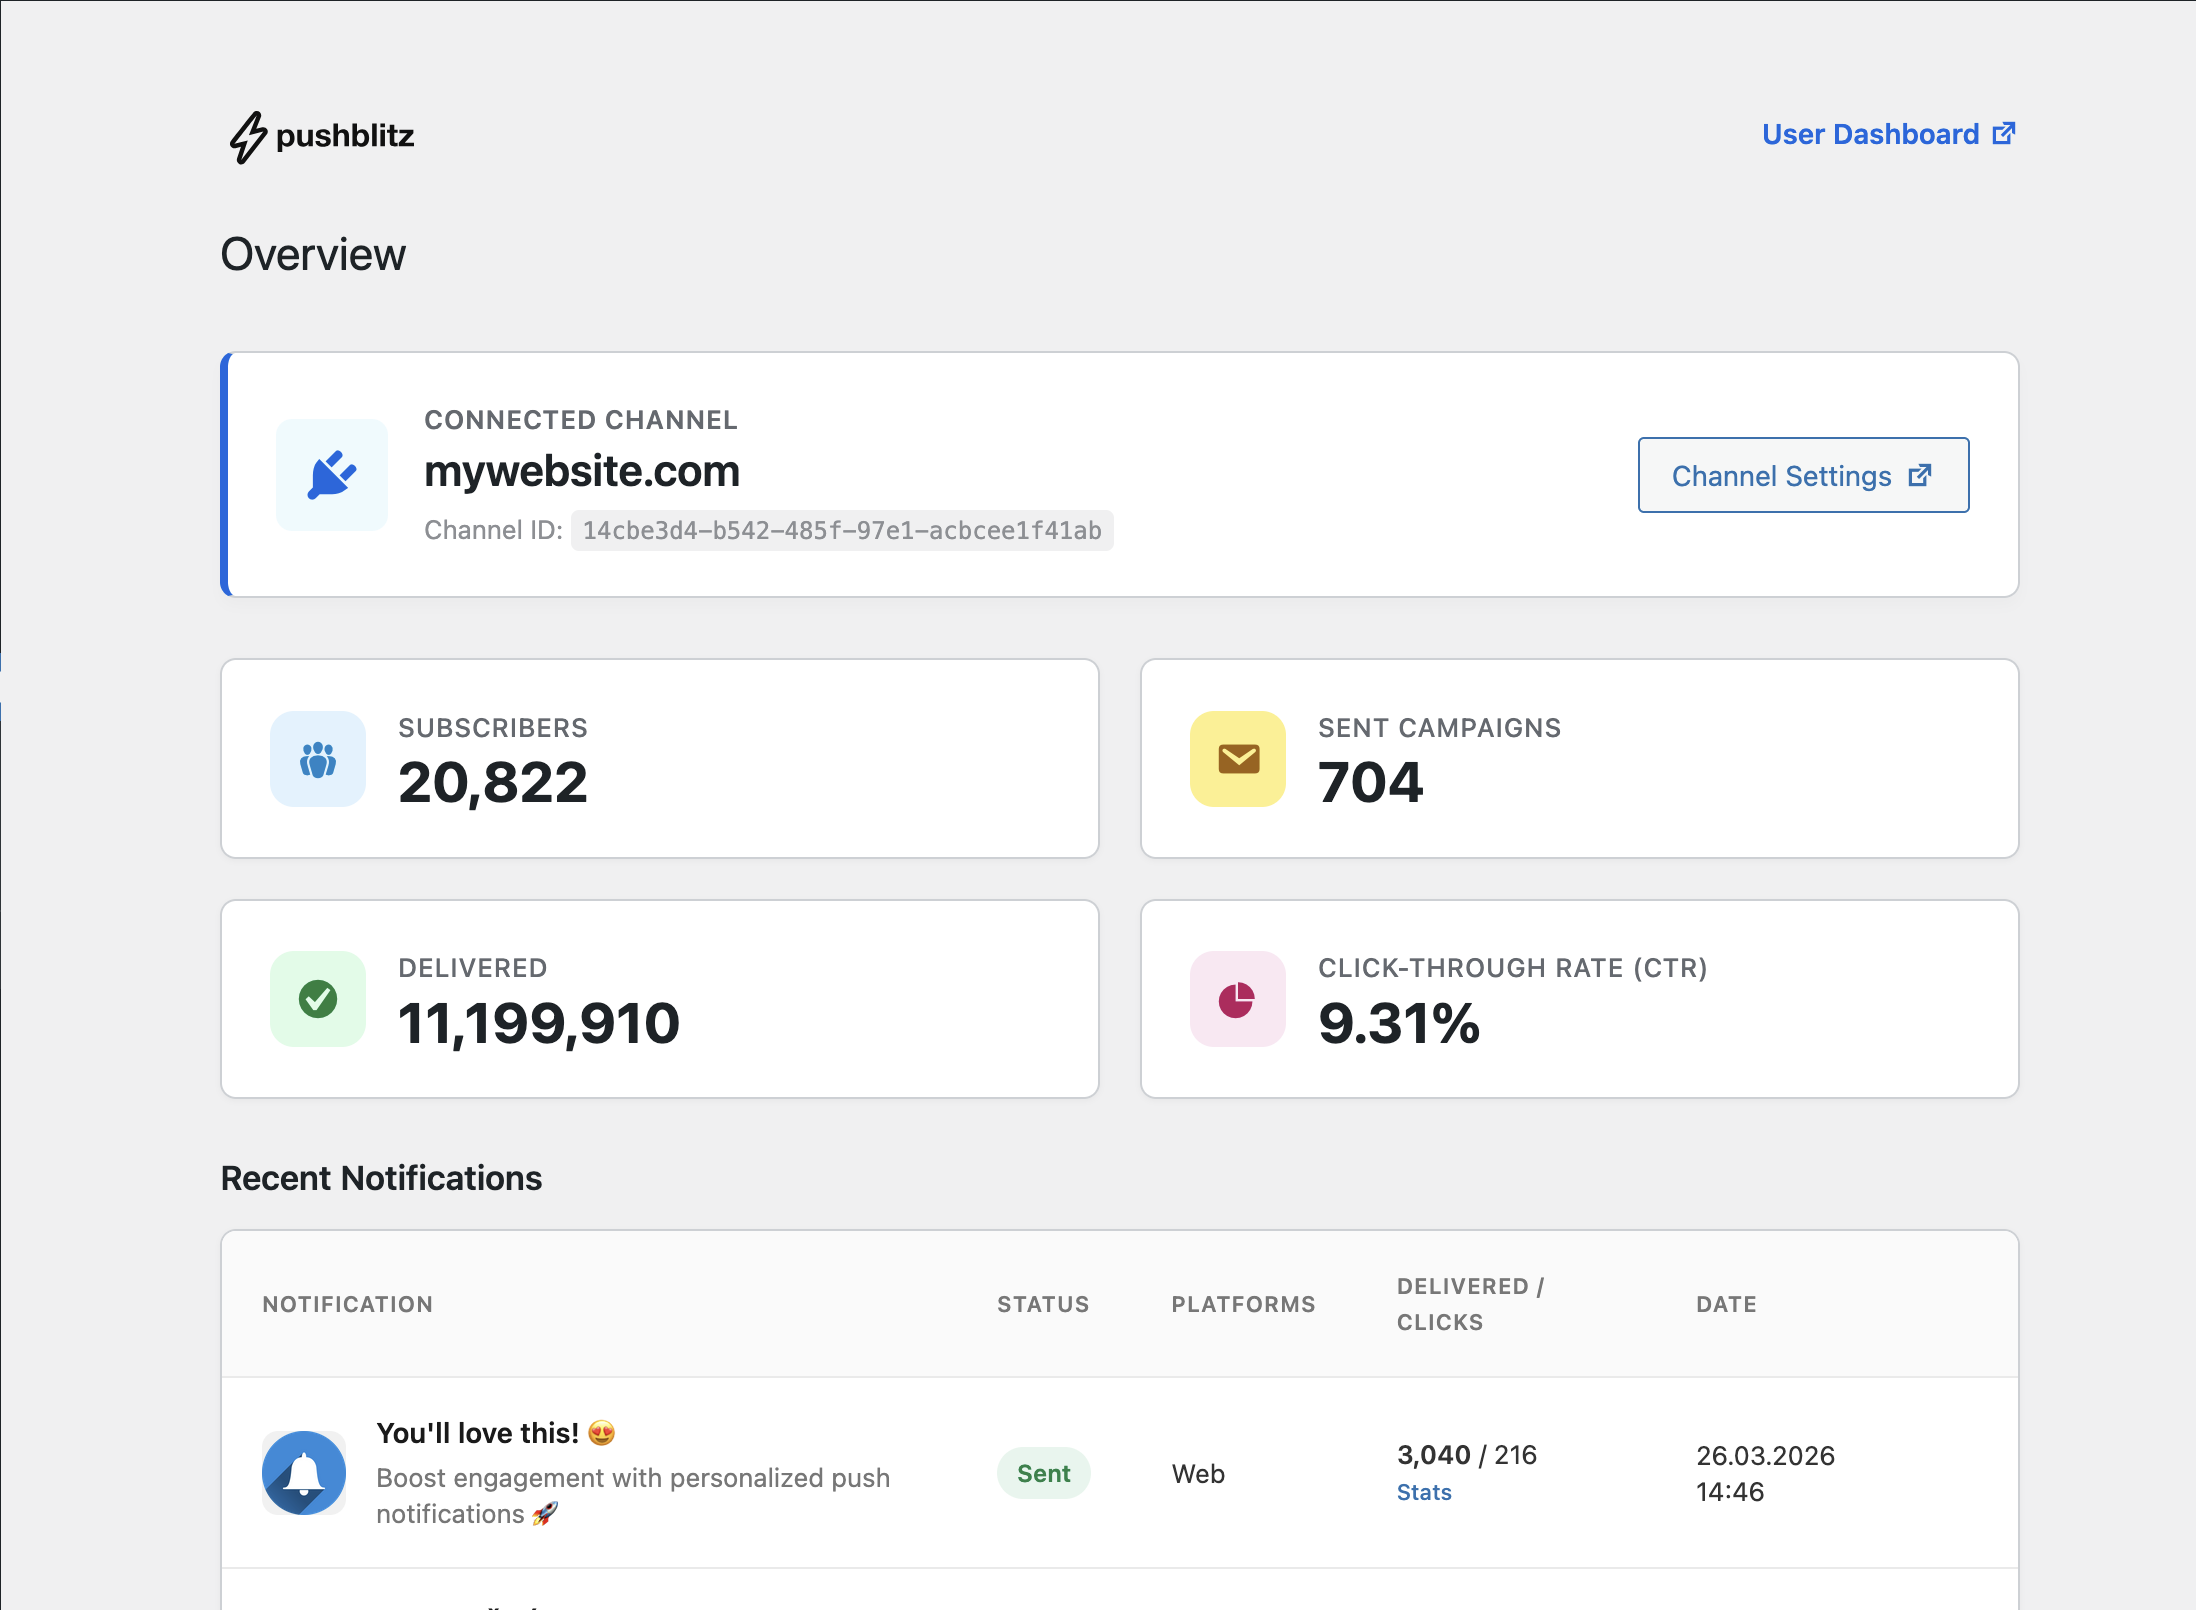Click the bell notification thumbnail

click(x=304, y=1473)
